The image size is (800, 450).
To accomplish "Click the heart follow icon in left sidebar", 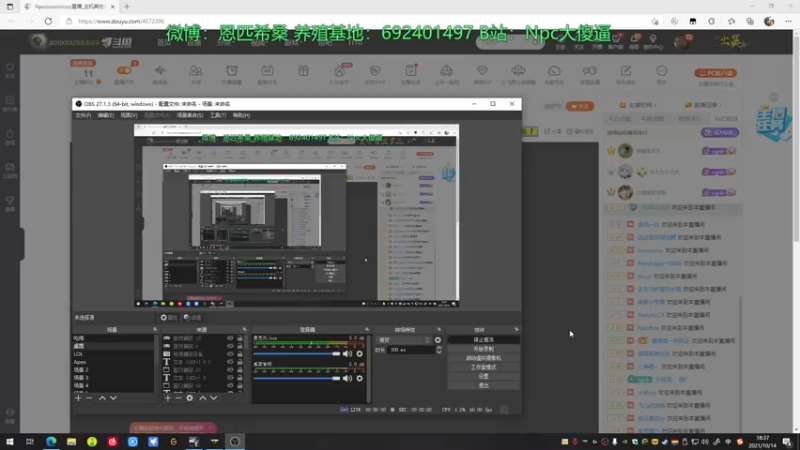I will (10, 67).
